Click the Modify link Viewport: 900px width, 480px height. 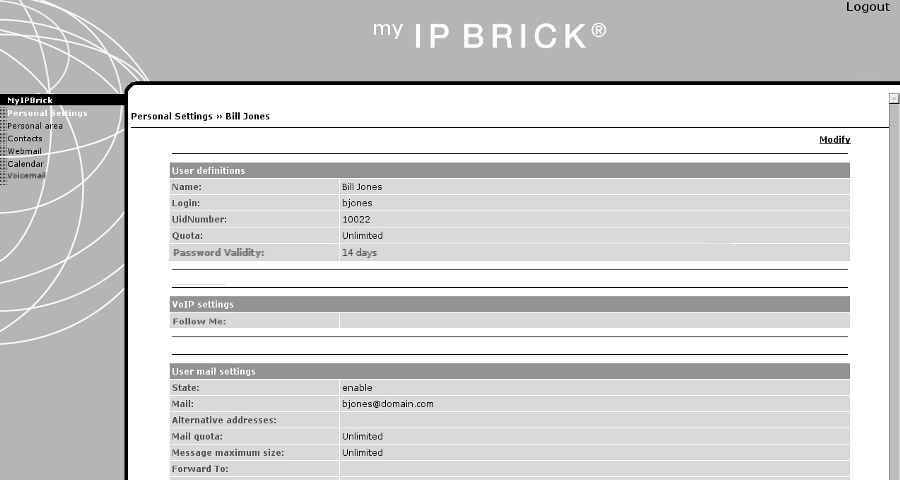point(835,140)
